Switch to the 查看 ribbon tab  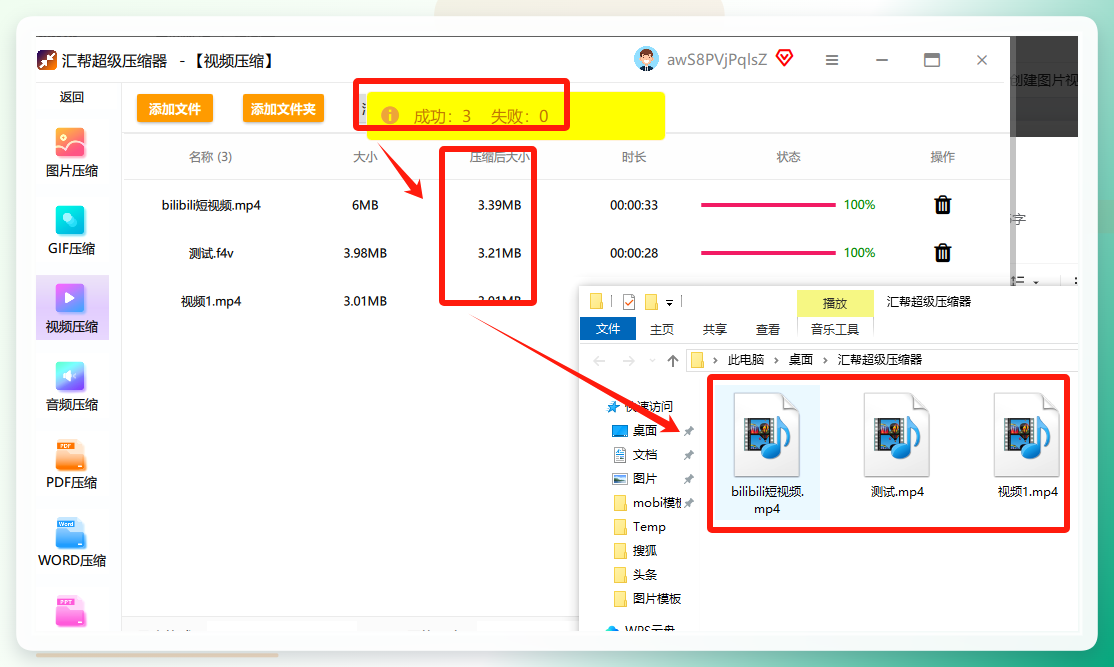point(767,330)
